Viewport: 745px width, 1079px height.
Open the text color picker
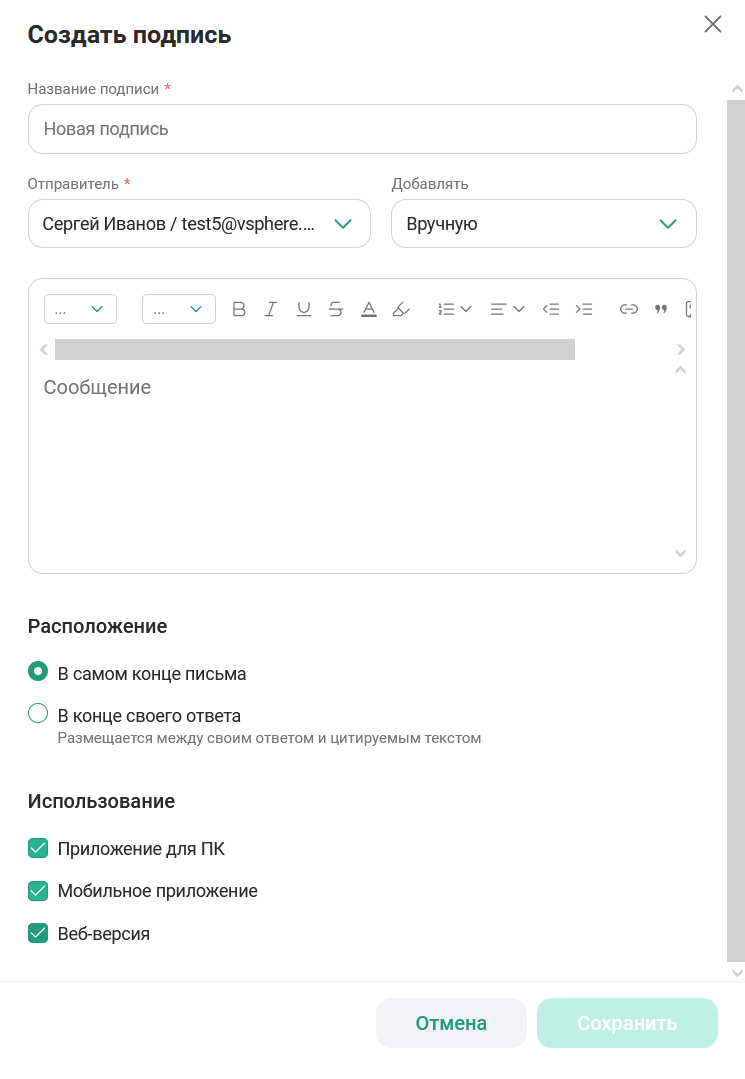point(368,309)
